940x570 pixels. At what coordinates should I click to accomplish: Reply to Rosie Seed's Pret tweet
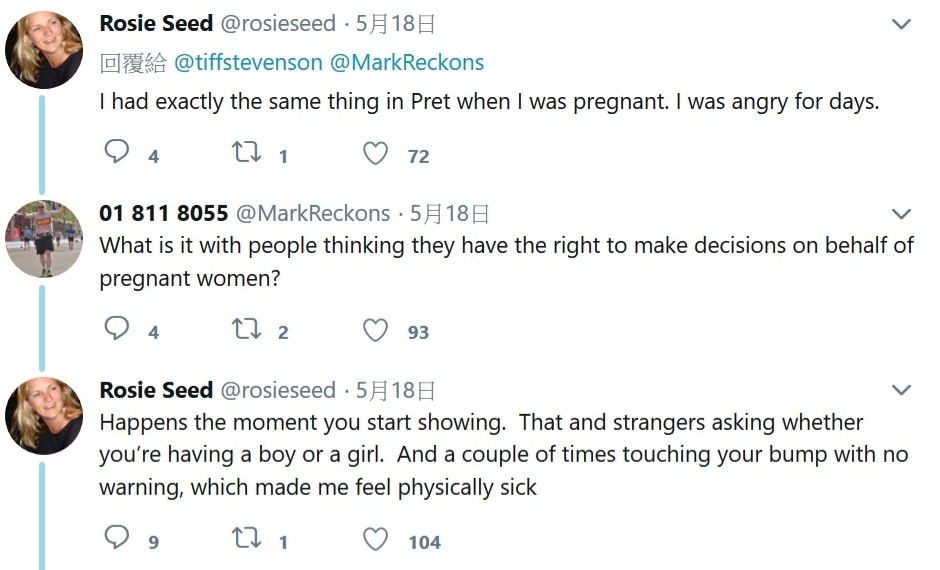[118, 153]
